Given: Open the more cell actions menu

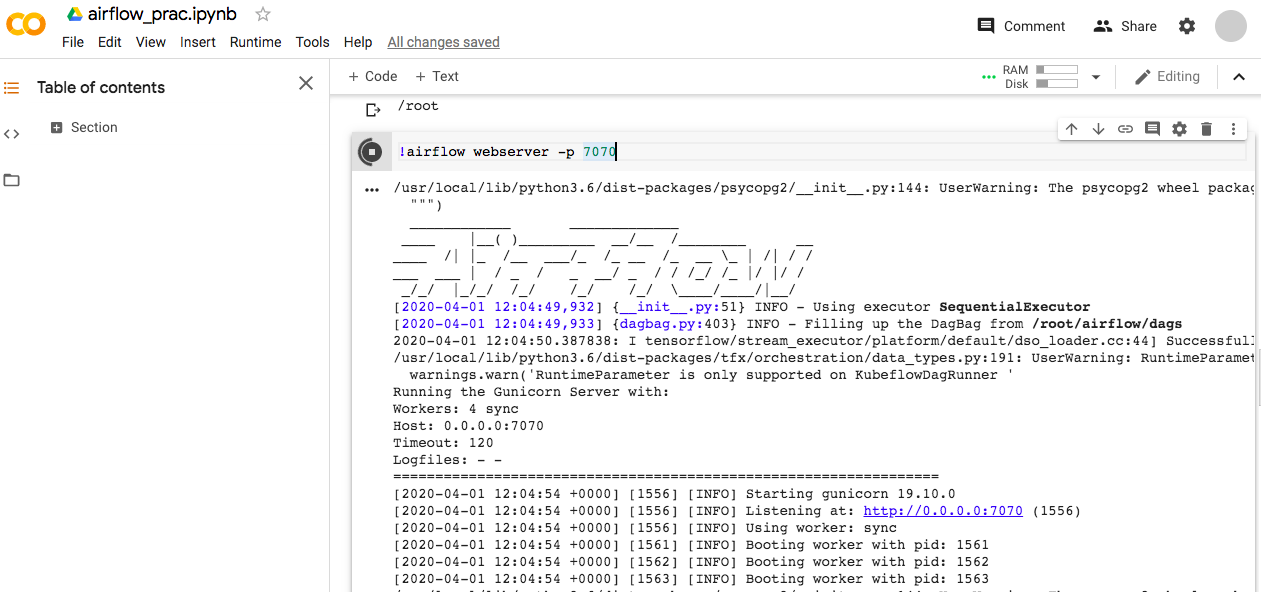Looking at the screenshot, I should click(1233, 128).
